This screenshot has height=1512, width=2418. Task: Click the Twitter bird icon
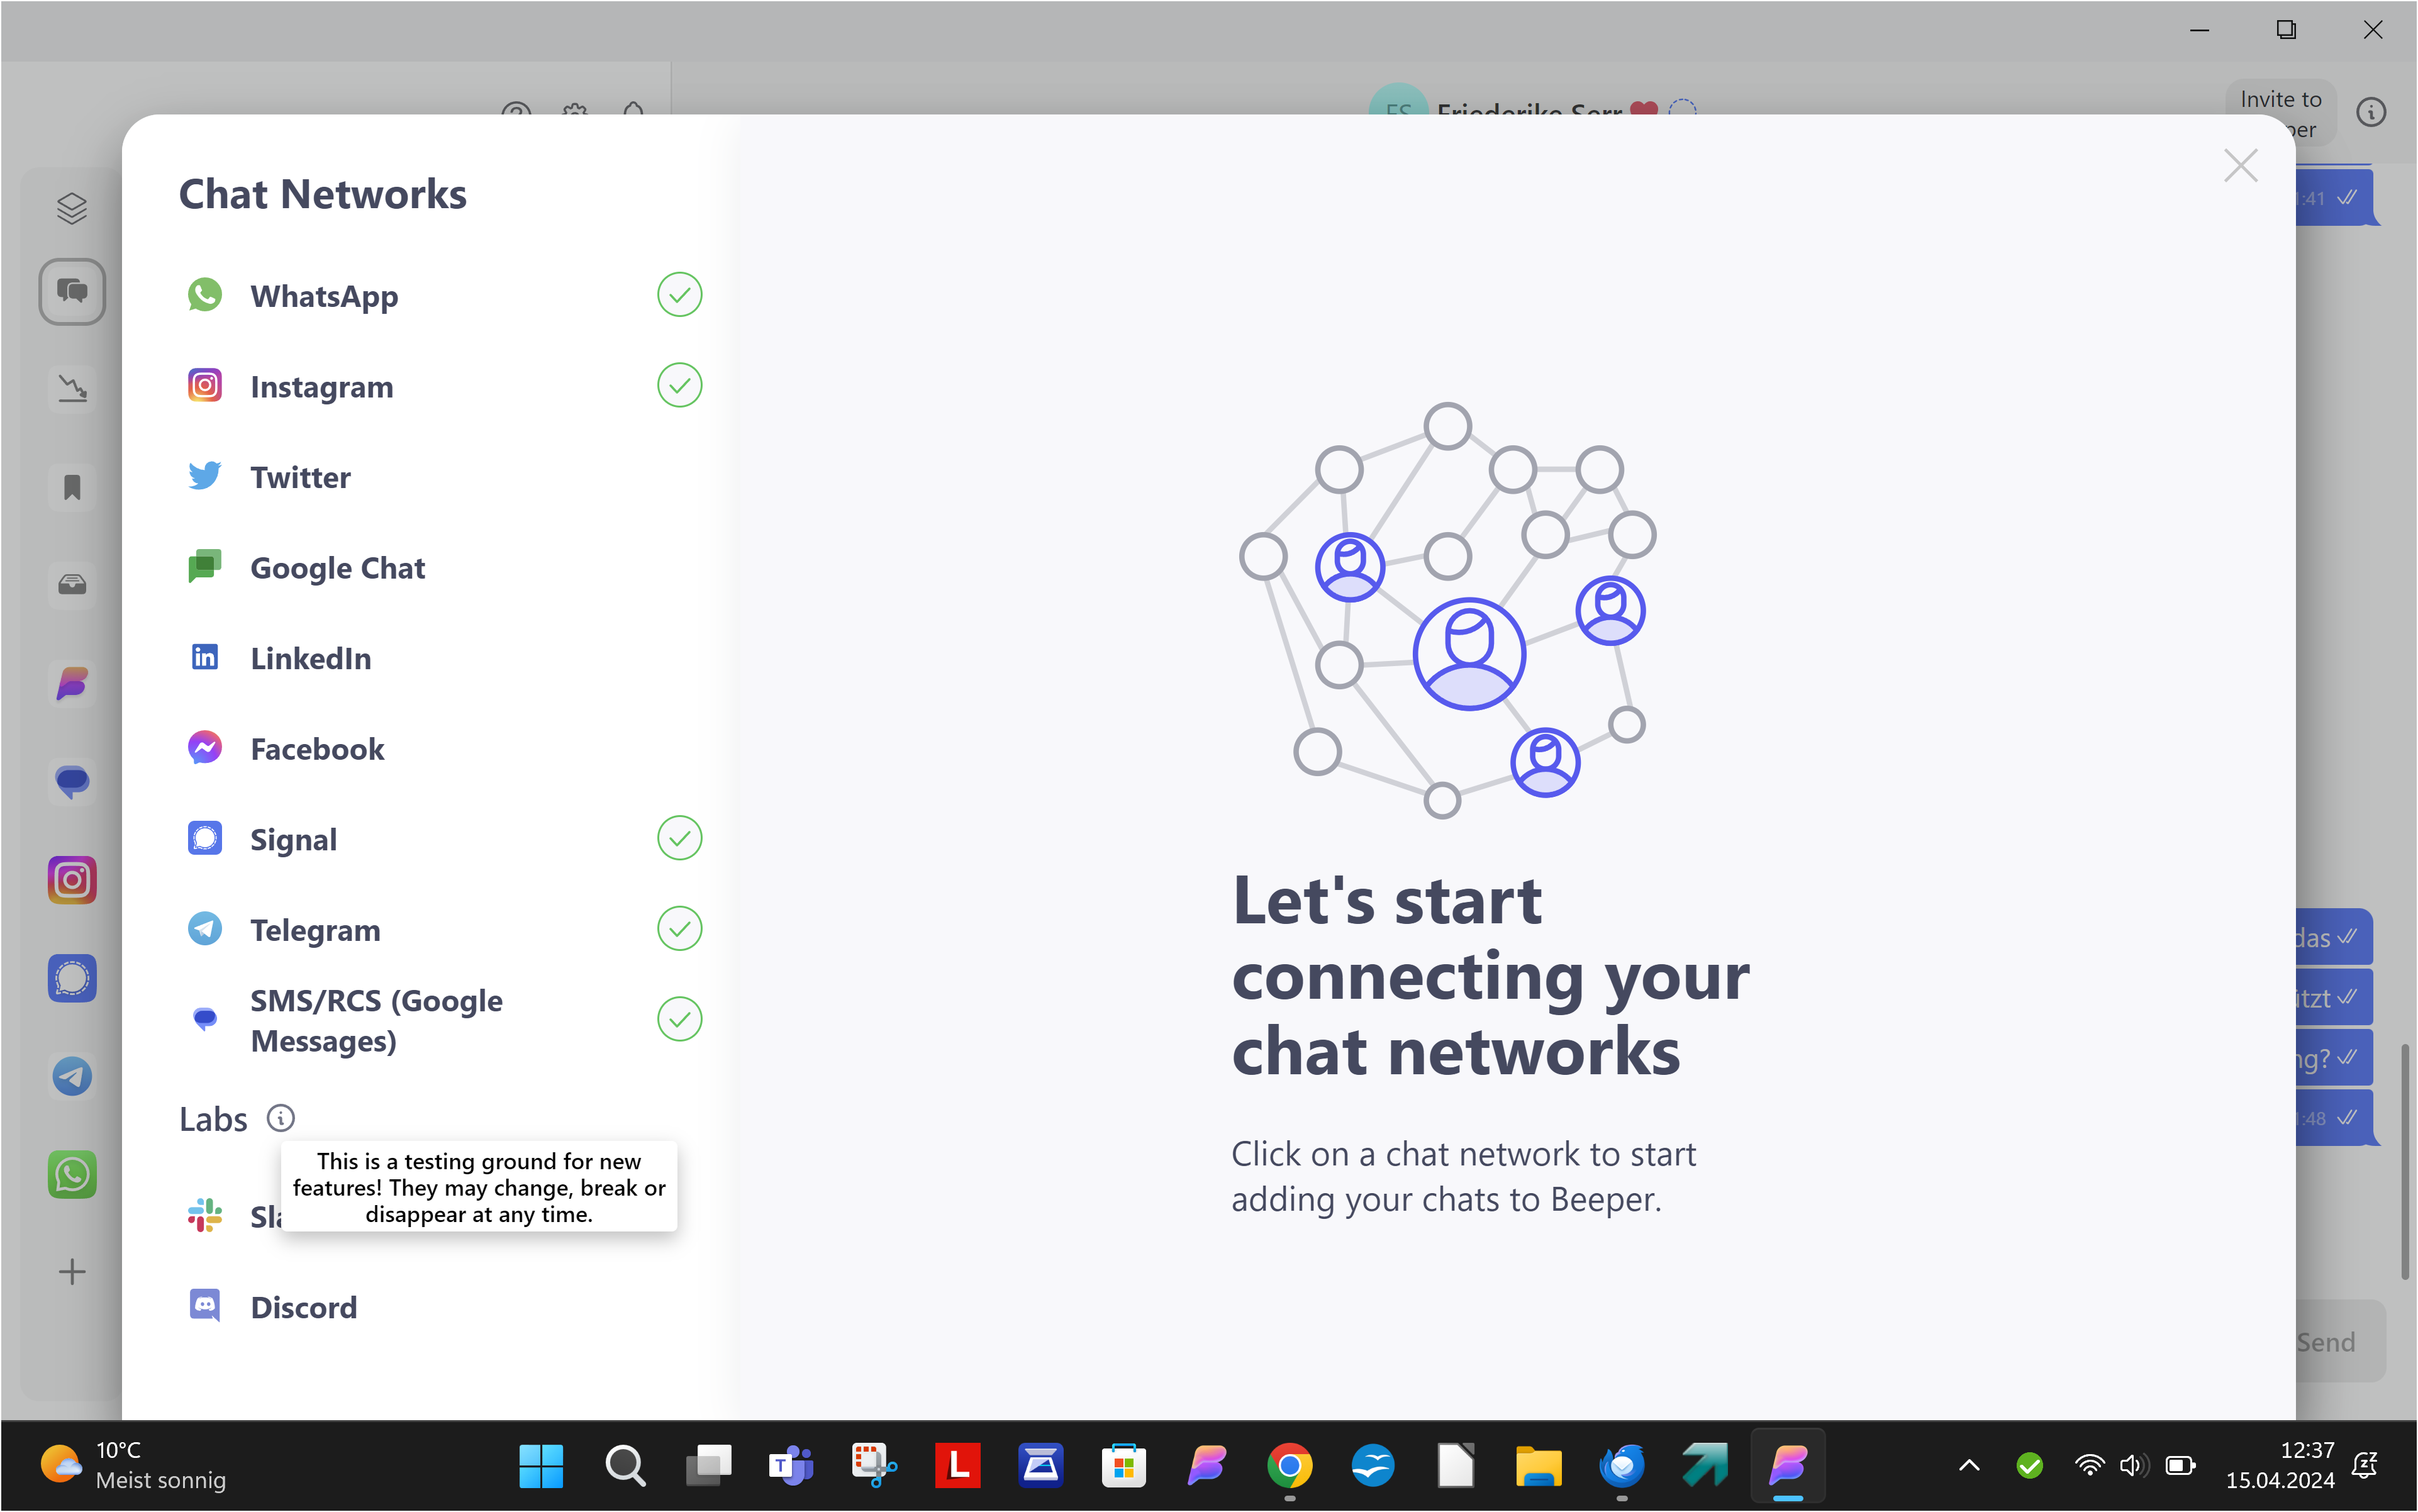click(x=205, y=476)
